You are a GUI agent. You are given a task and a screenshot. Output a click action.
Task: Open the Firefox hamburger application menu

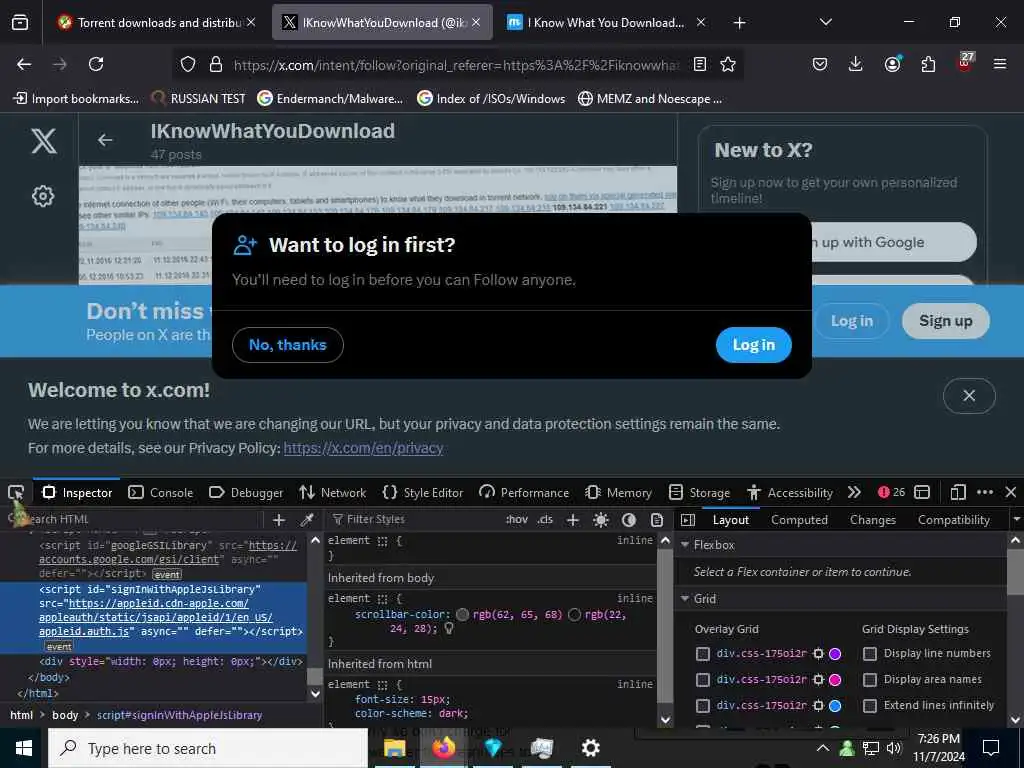(1000, 64)
